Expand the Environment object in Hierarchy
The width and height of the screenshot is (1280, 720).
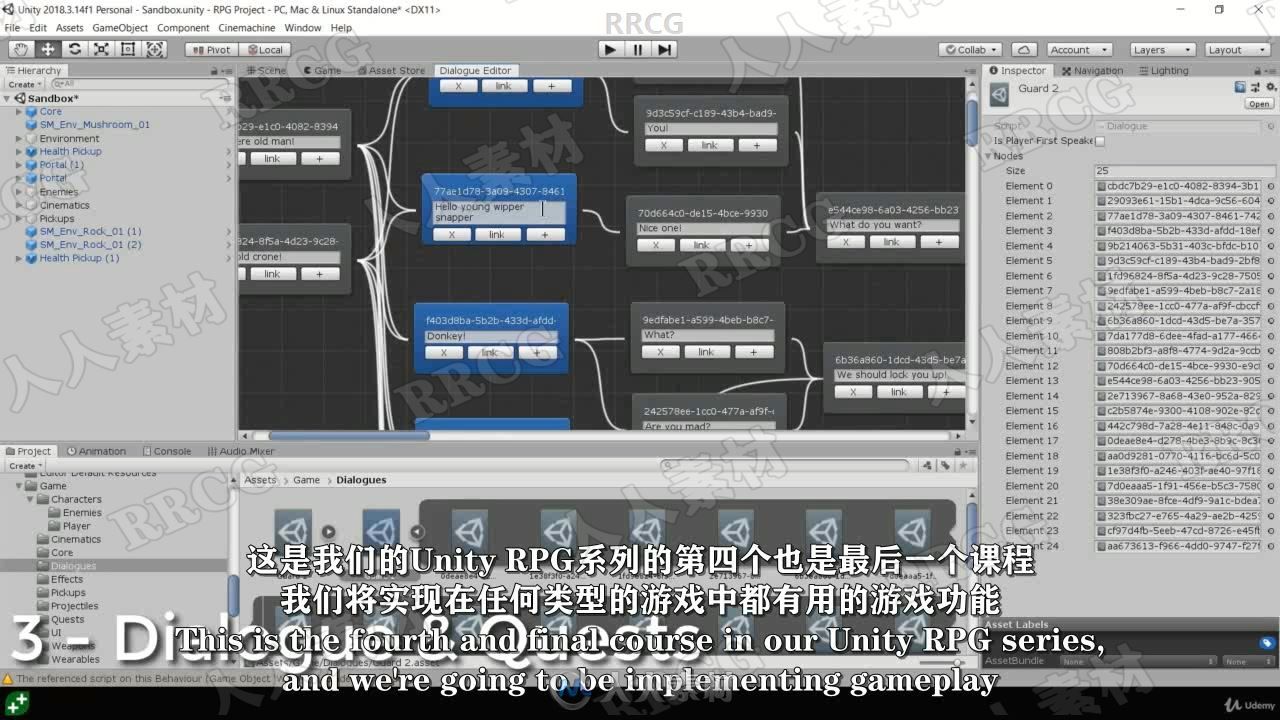[19, 139]
